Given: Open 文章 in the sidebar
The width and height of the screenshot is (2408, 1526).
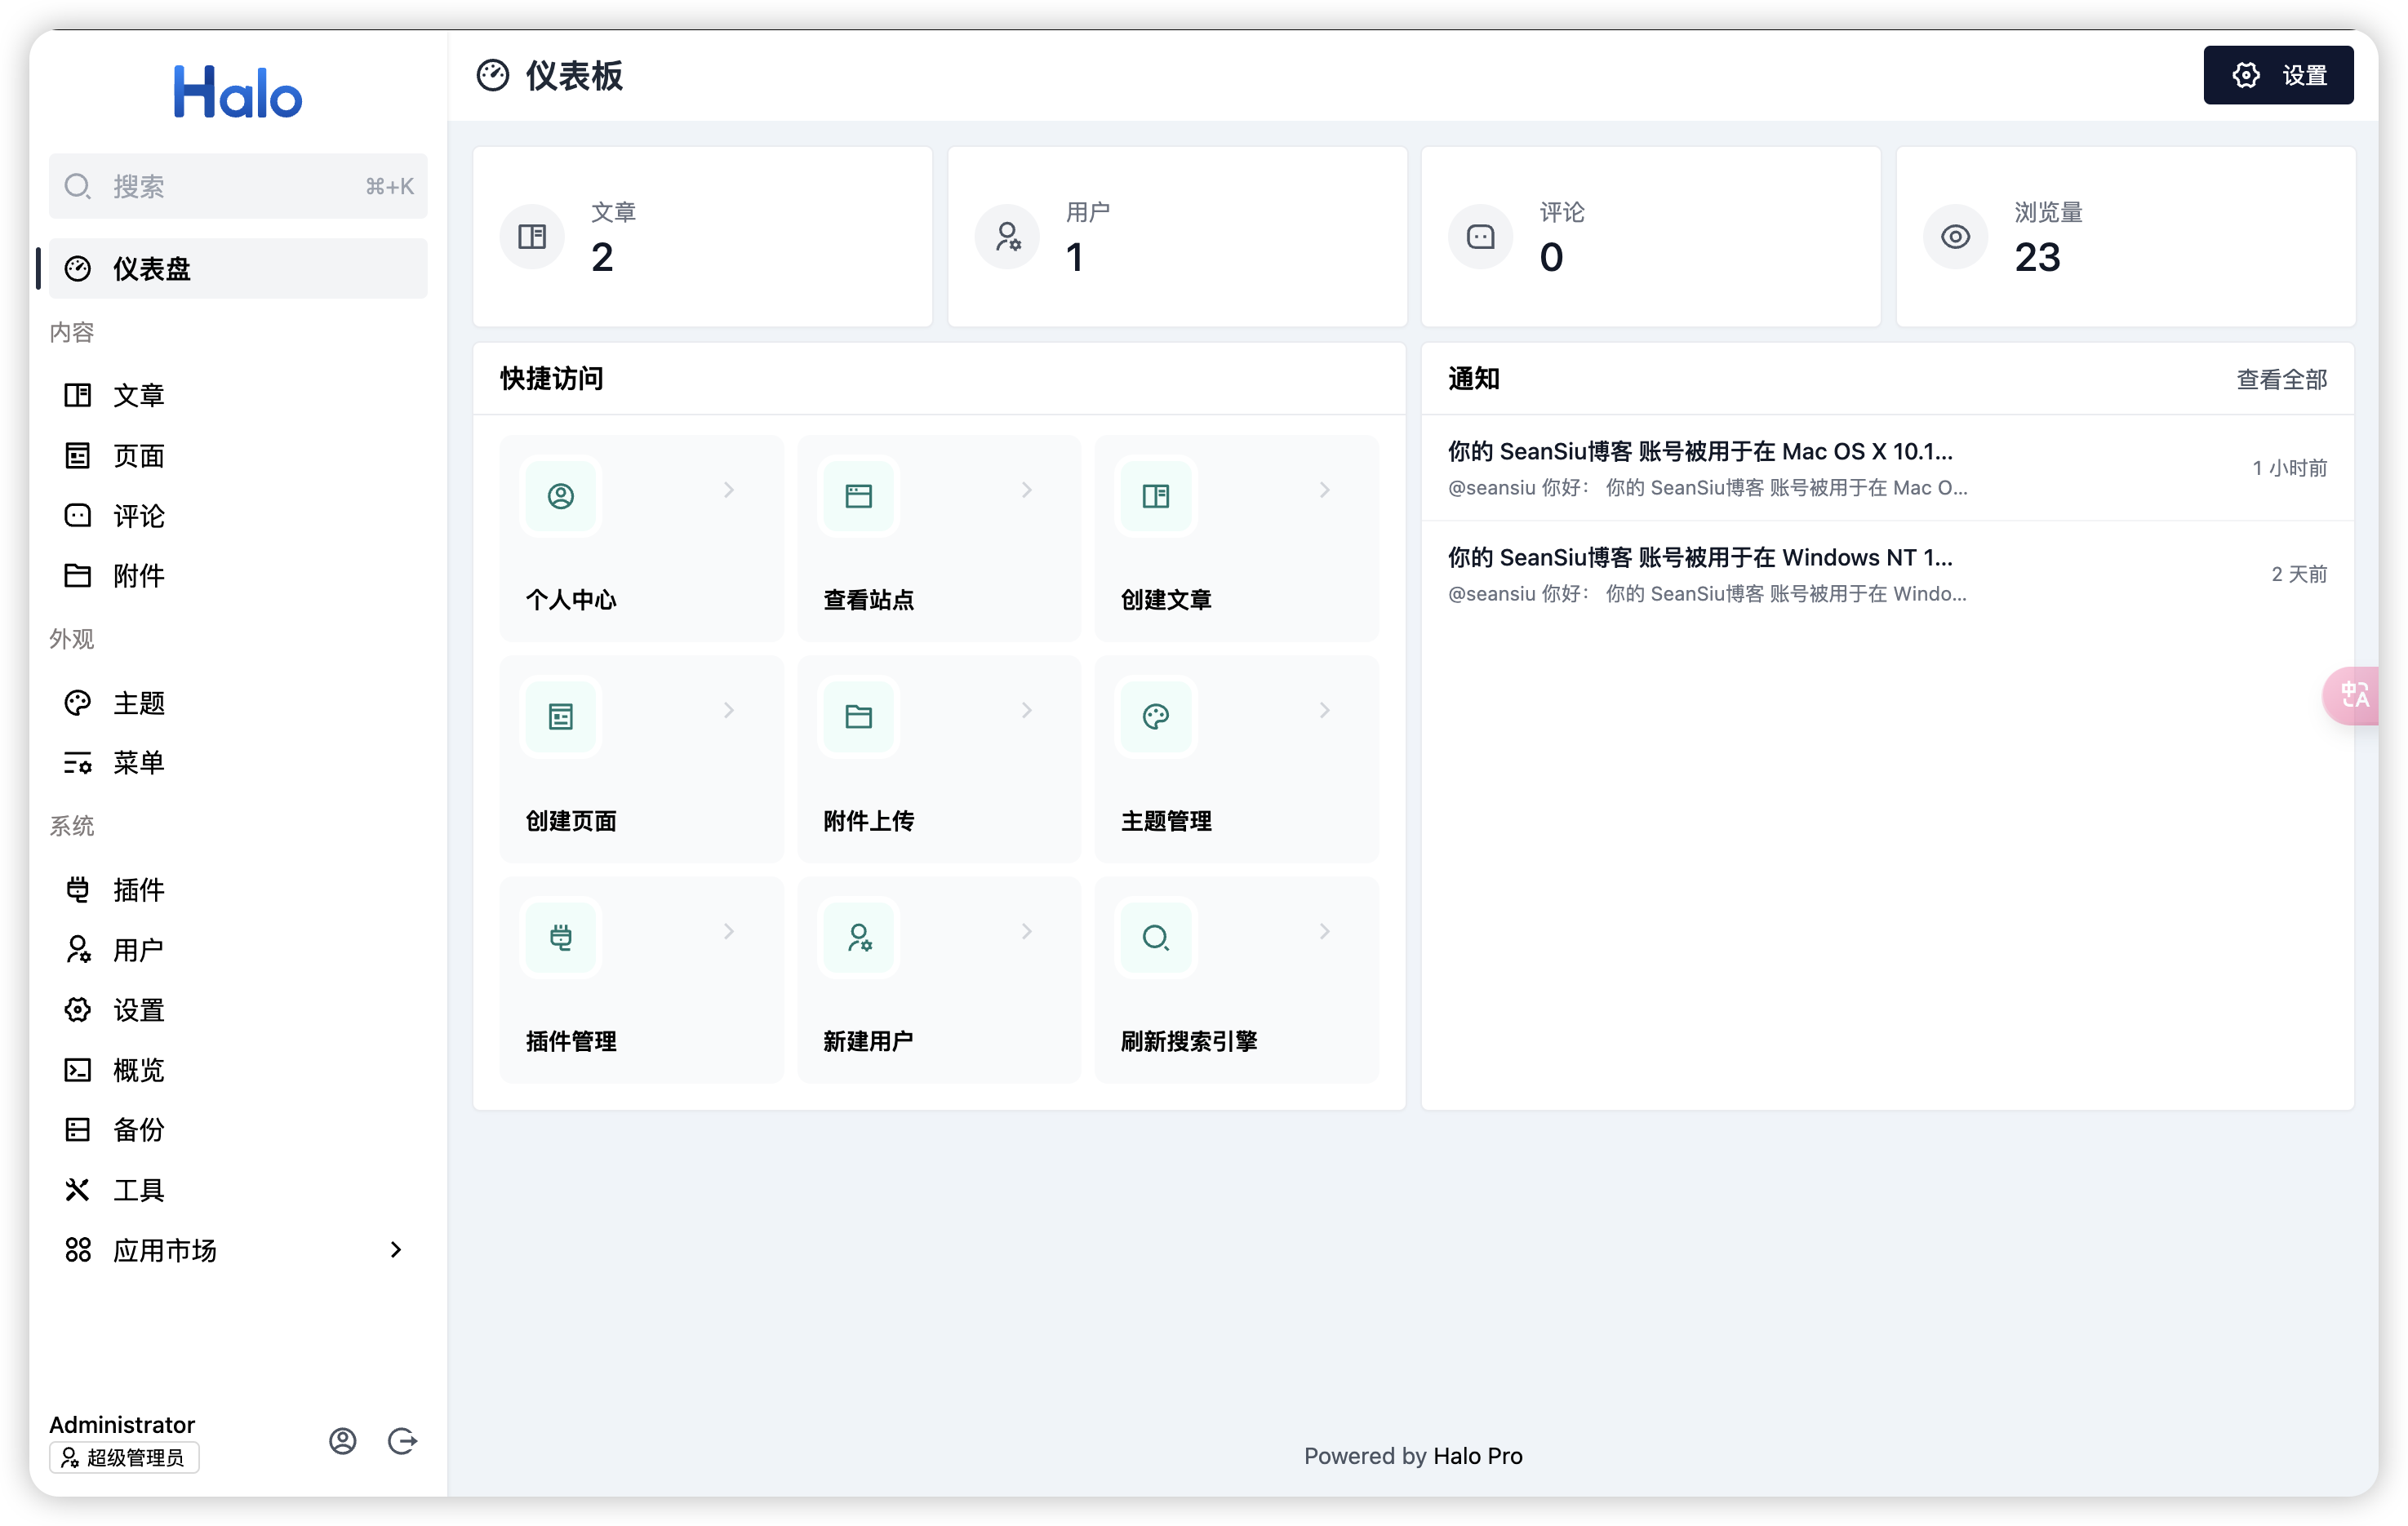Looking at the screenshot, I should pyautogui.click(x=238, y=395).
